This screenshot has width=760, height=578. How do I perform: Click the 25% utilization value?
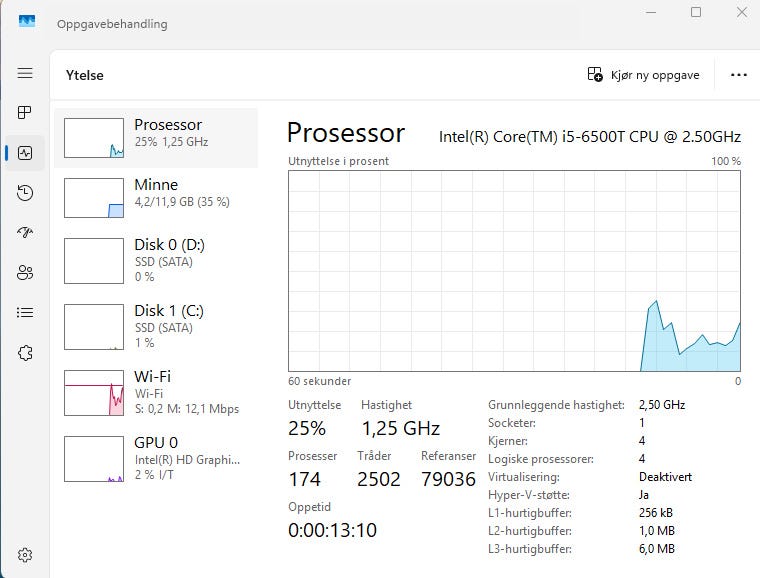(x=307, y=428)
